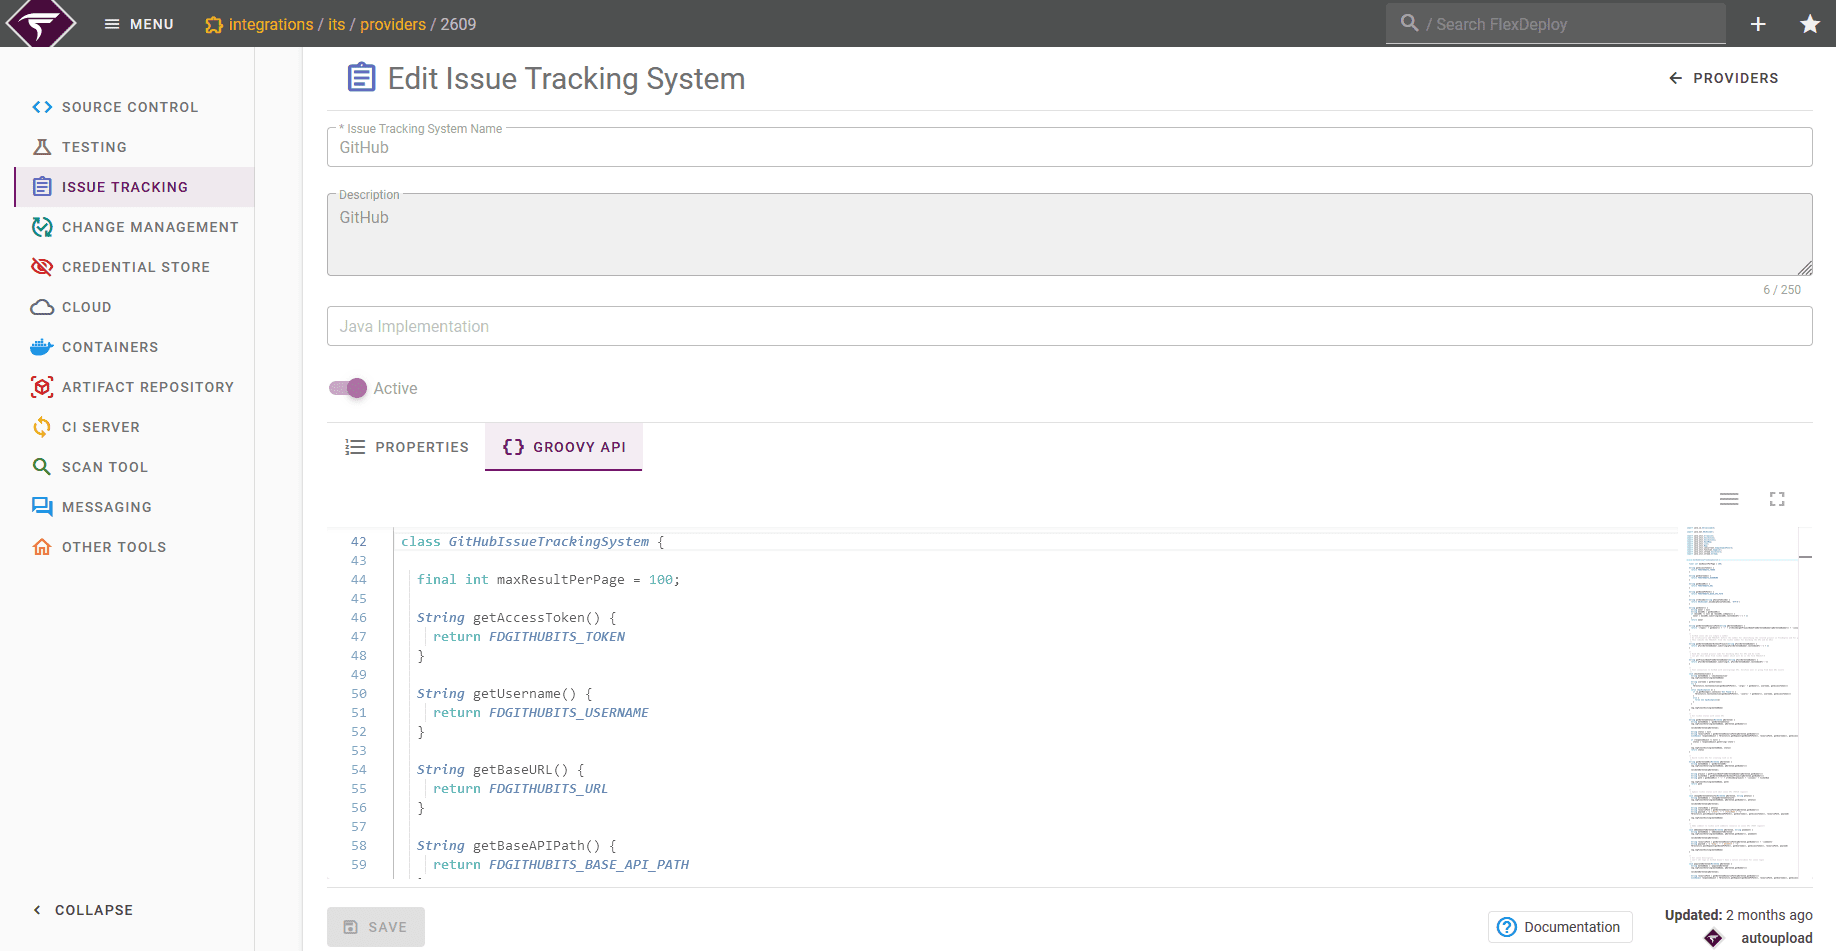The width and height of the screenshot is (1836, 951).
Task: Click the search magnifier icon
Action: pos(1410,22)
